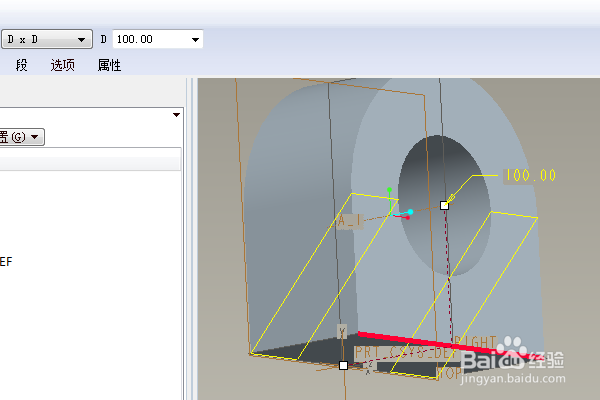
Task: Expand the (G) settings dropdown button
Action: coord(21,137)
